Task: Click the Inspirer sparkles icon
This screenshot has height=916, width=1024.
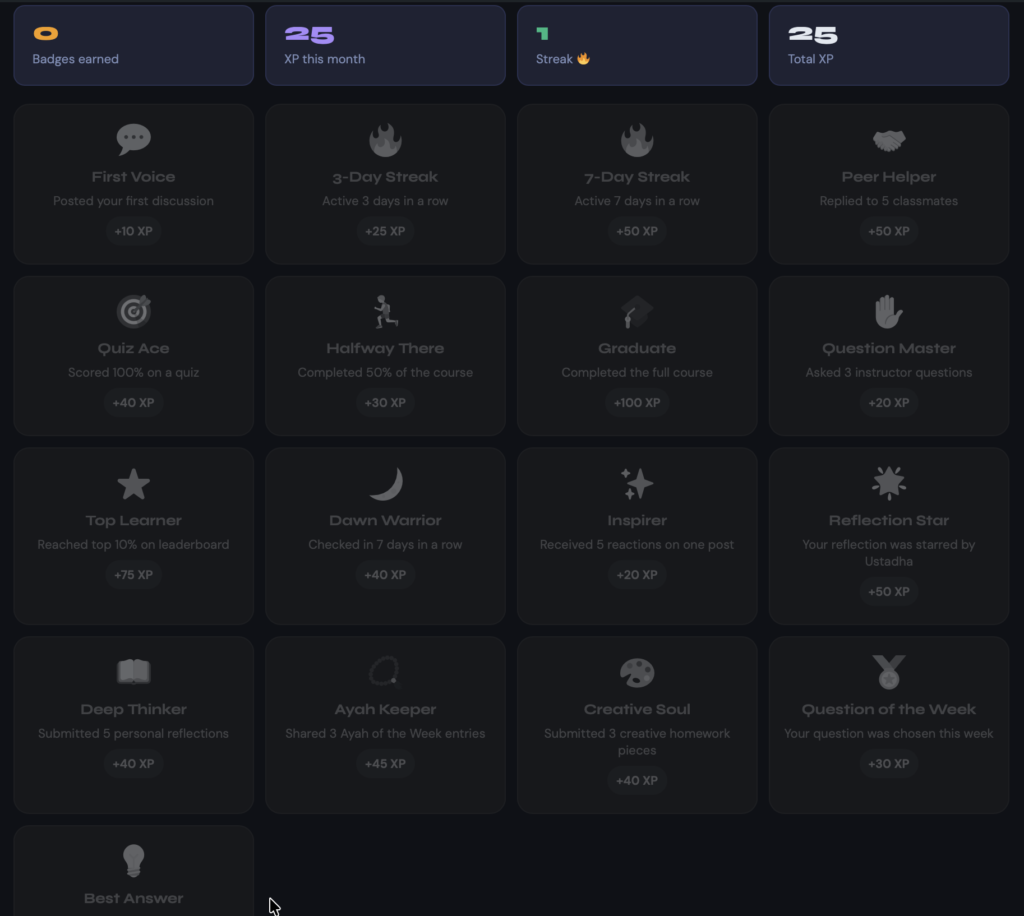Action: (637, 484)
